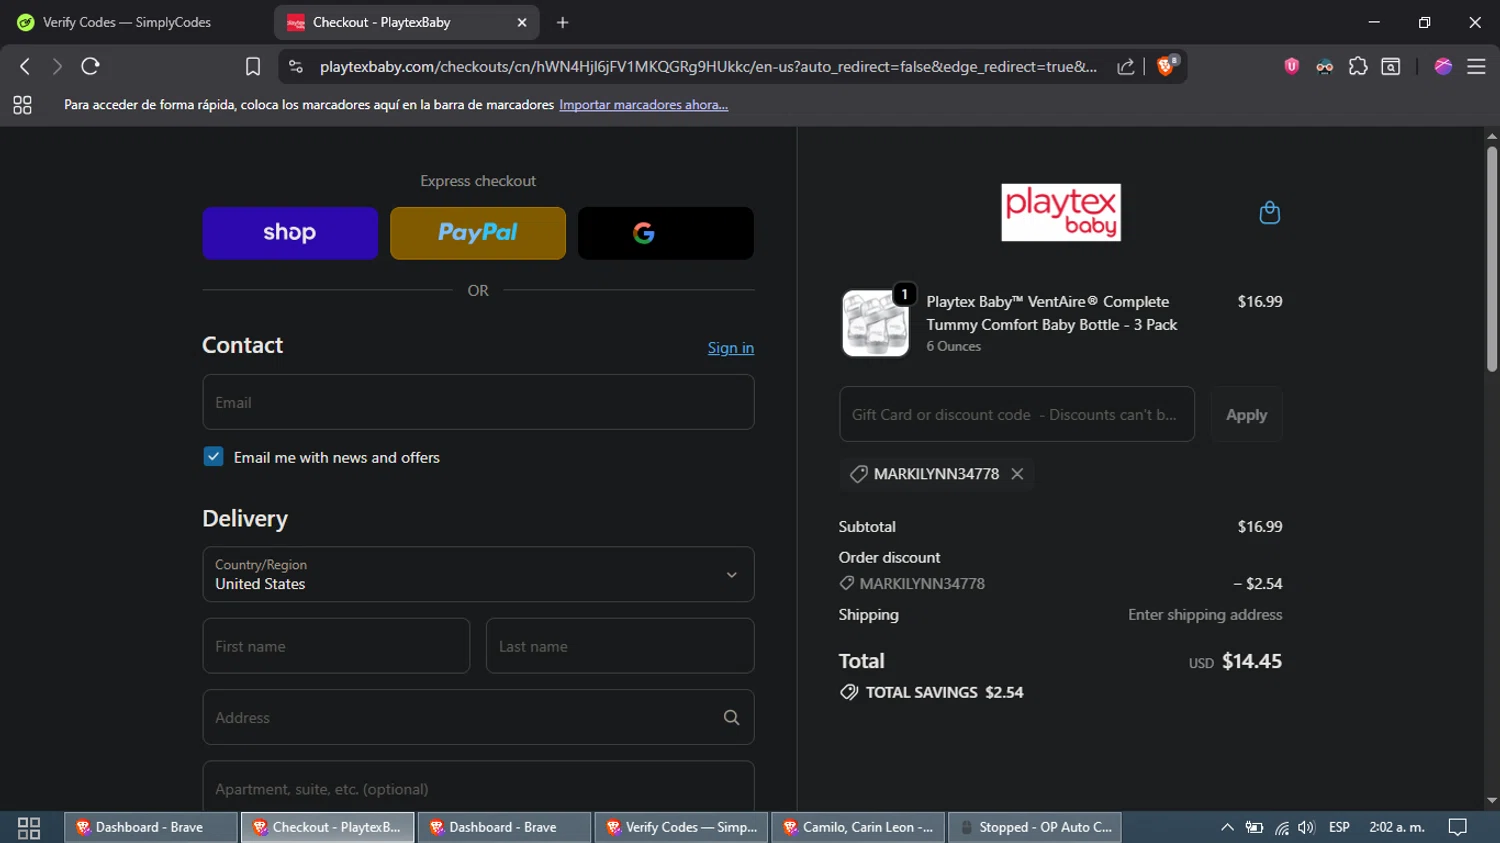
Task: Go forward with the browser forward arrow
Action: [x=57, y=66]
